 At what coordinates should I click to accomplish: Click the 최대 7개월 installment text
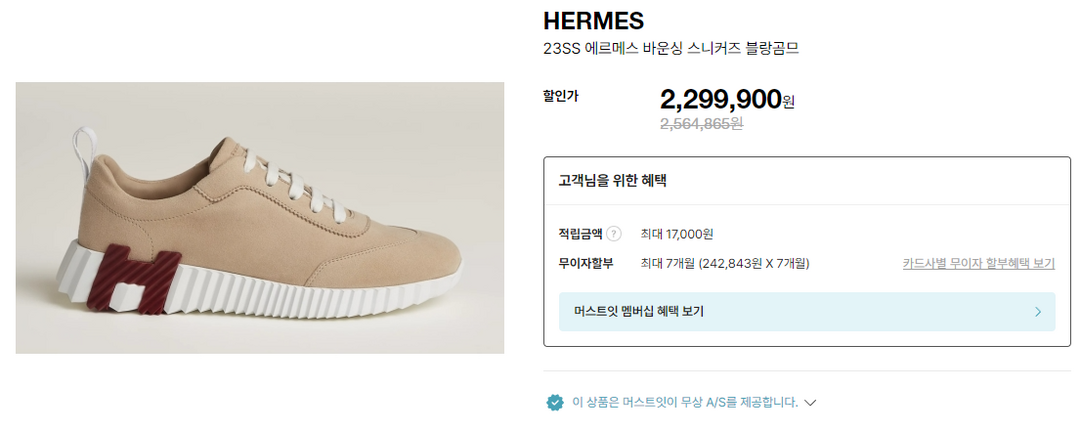[725, 264]
